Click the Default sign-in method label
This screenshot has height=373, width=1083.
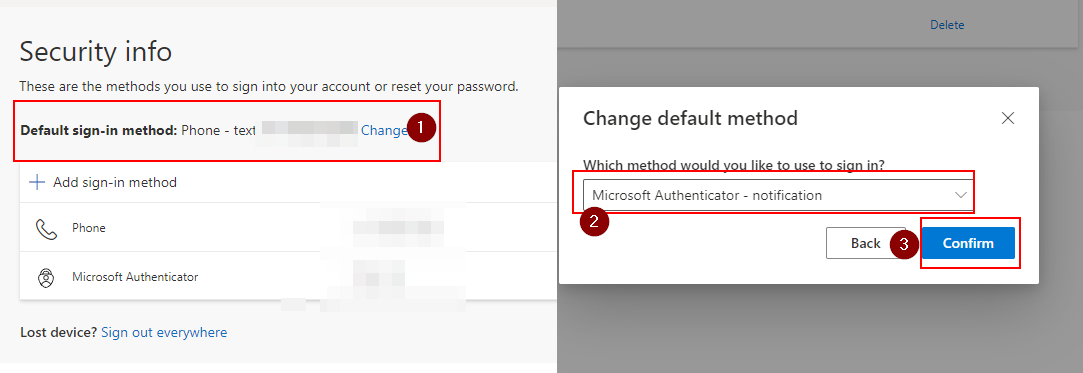point(99,130)
